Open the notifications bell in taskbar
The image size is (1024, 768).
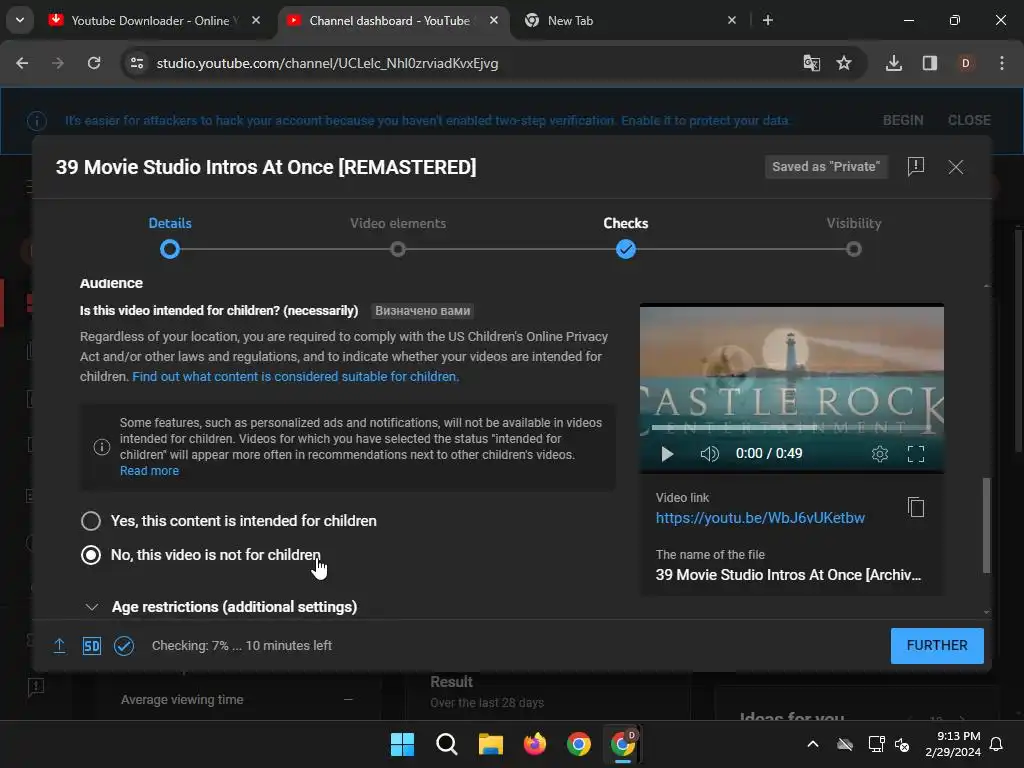(x=997, y=744)
